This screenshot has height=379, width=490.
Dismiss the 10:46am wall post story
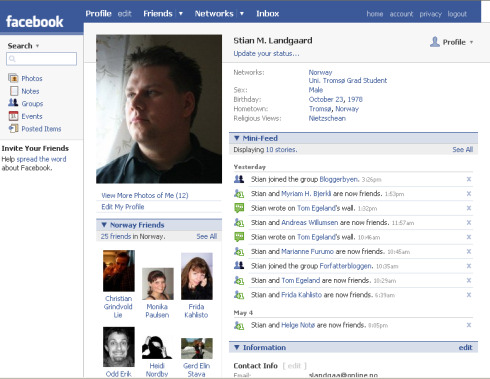click(x=469, y=237)
